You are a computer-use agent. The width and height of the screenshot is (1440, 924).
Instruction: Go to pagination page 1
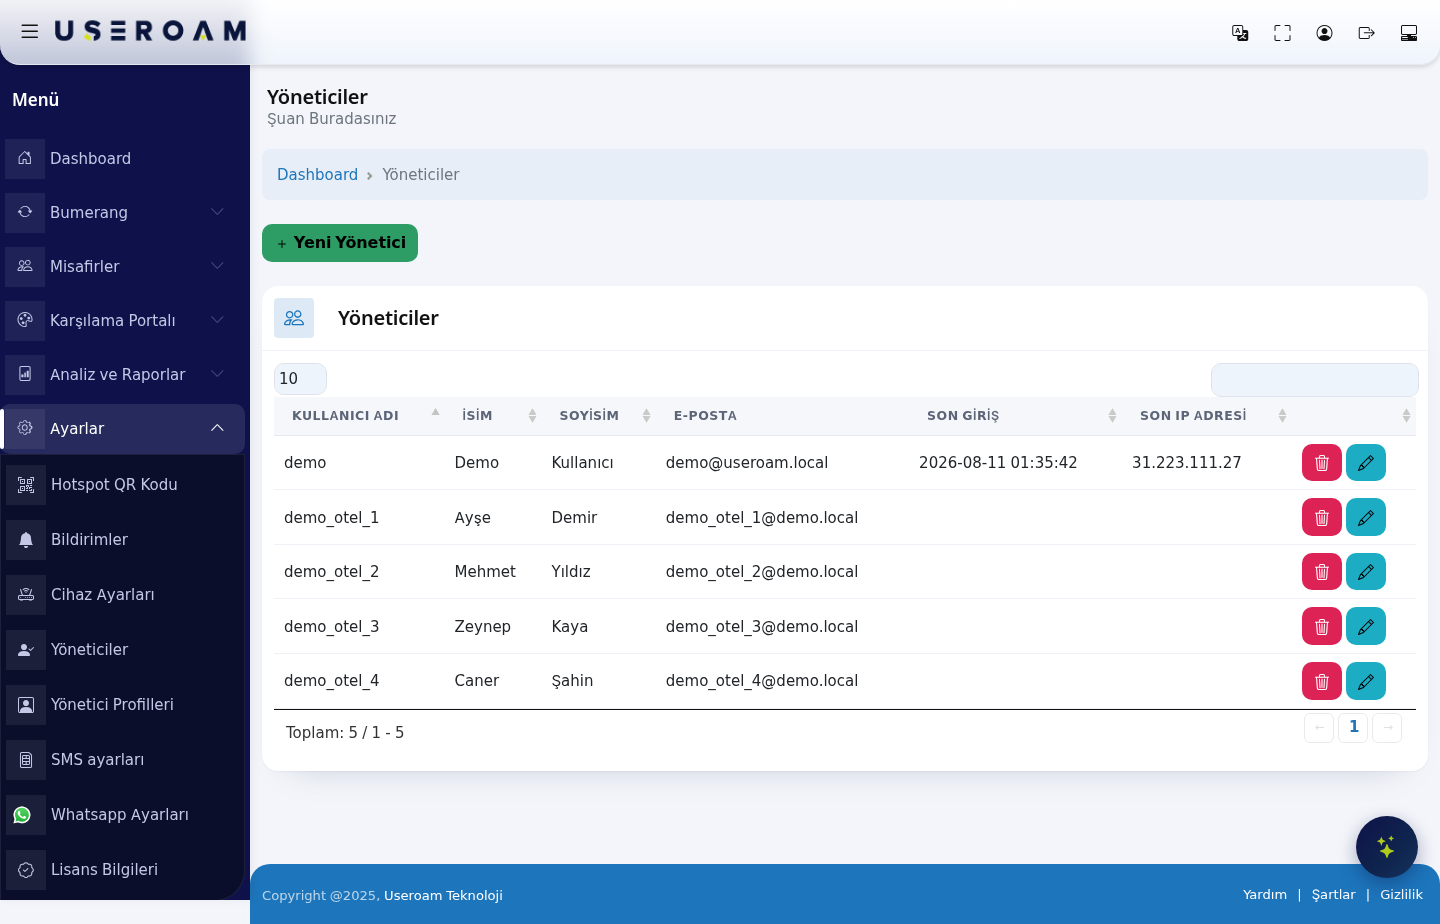click(1353, 727)
